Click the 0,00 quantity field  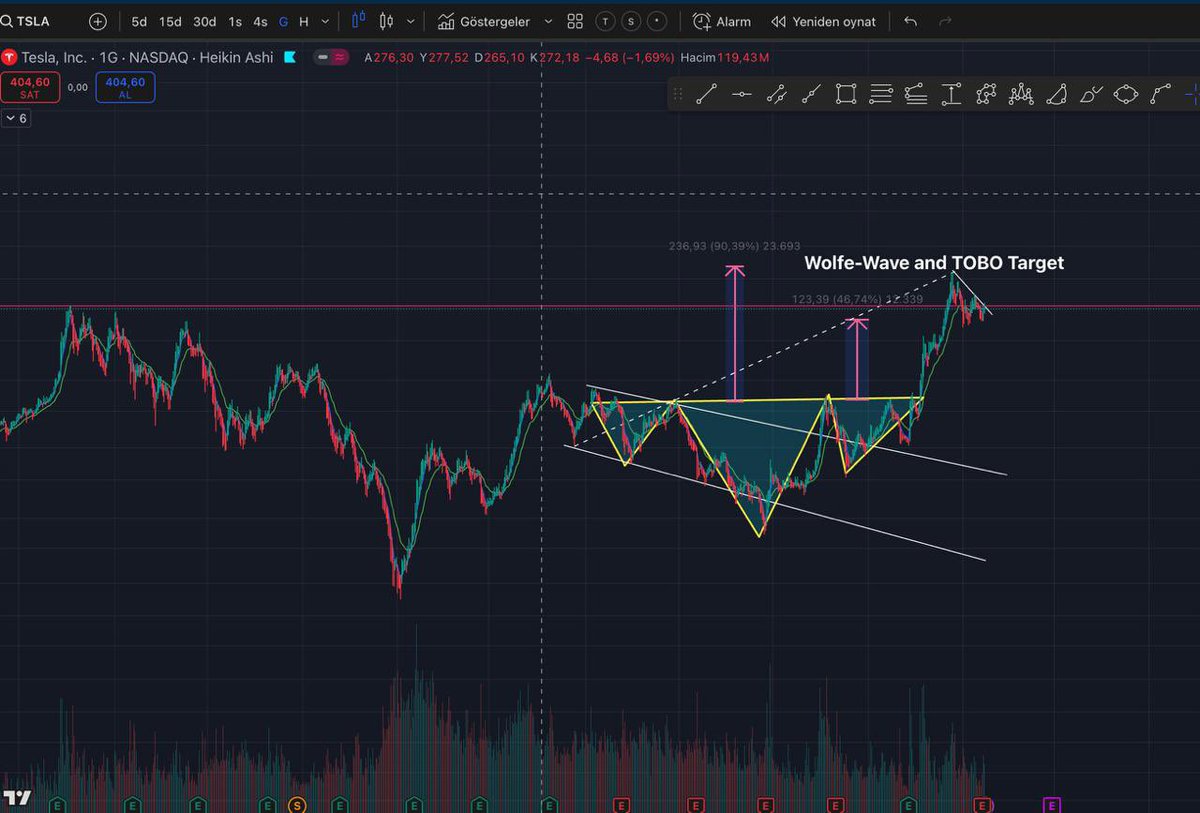pos(77,88)
